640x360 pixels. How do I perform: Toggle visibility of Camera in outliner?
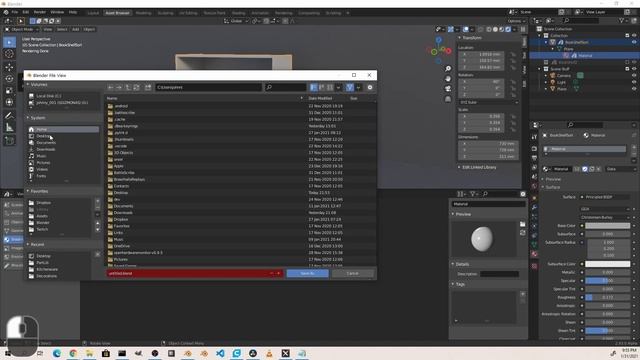[634, 76]
